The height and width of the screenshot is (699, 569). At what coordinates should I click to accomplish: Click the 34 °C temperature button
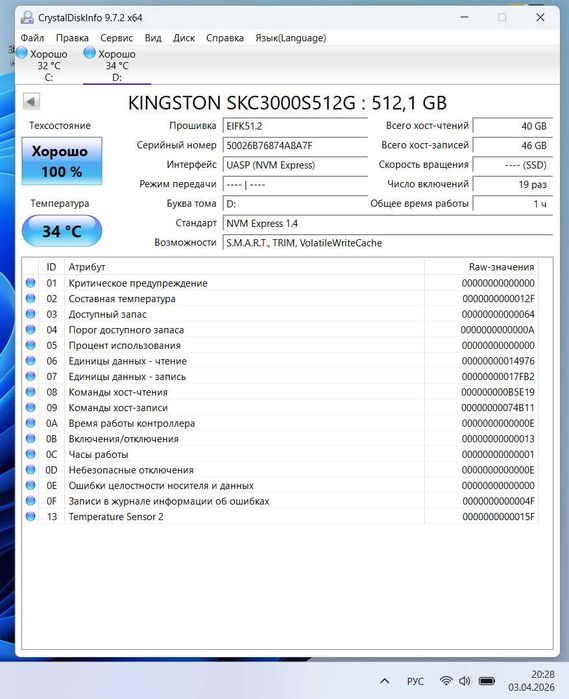pyautogui.click(x=62, y=231)
